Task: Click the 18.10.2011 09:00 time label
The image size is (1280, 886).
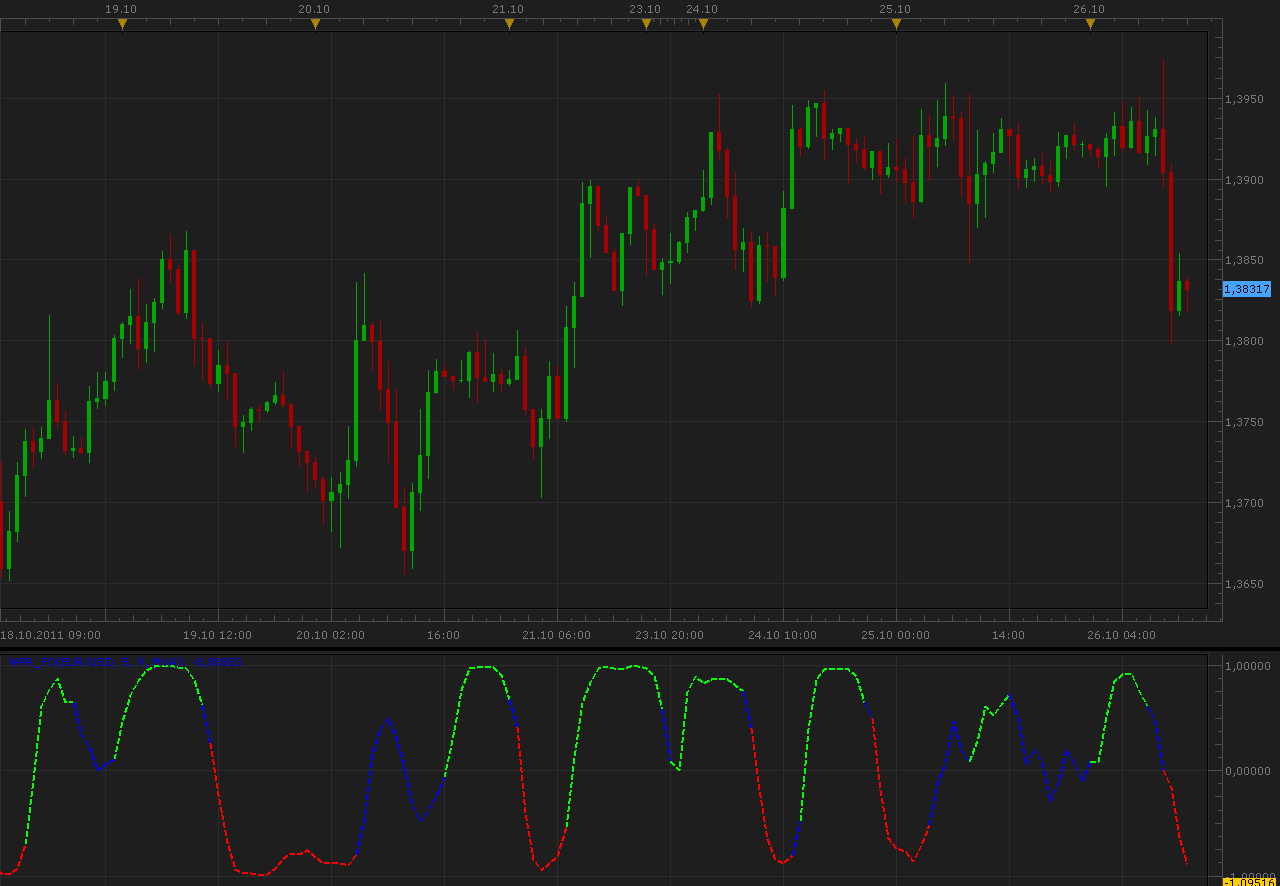Action: tap(50, 635)
